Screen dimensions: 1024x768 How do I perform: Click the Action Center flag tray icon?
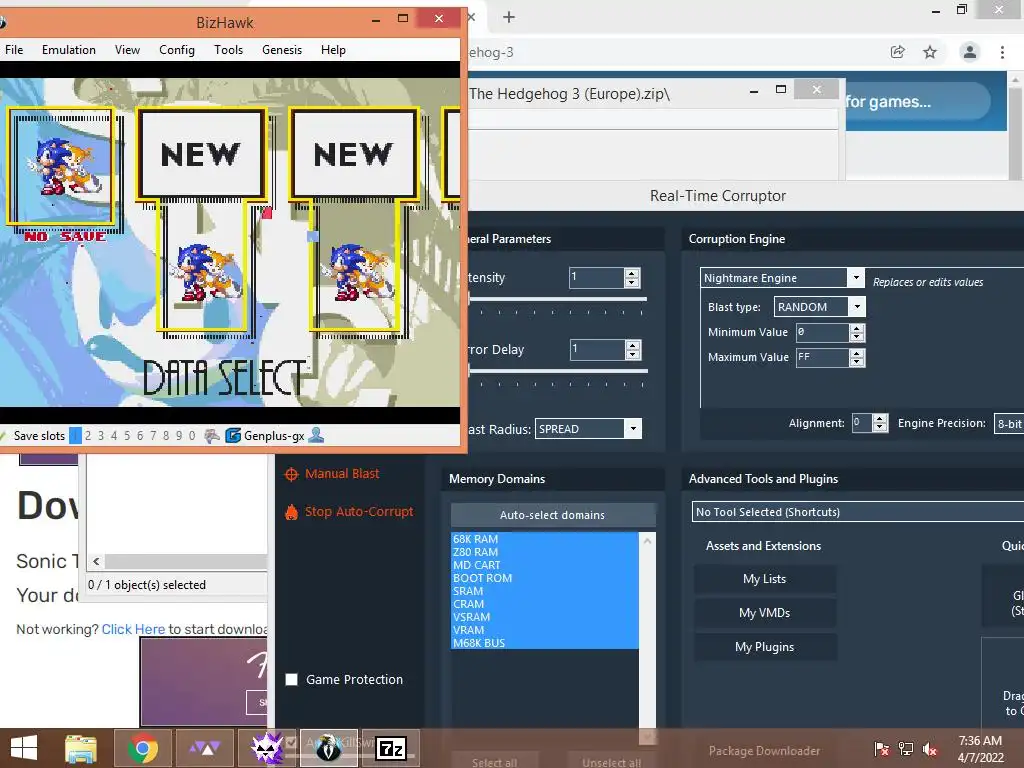pos(881,749)
